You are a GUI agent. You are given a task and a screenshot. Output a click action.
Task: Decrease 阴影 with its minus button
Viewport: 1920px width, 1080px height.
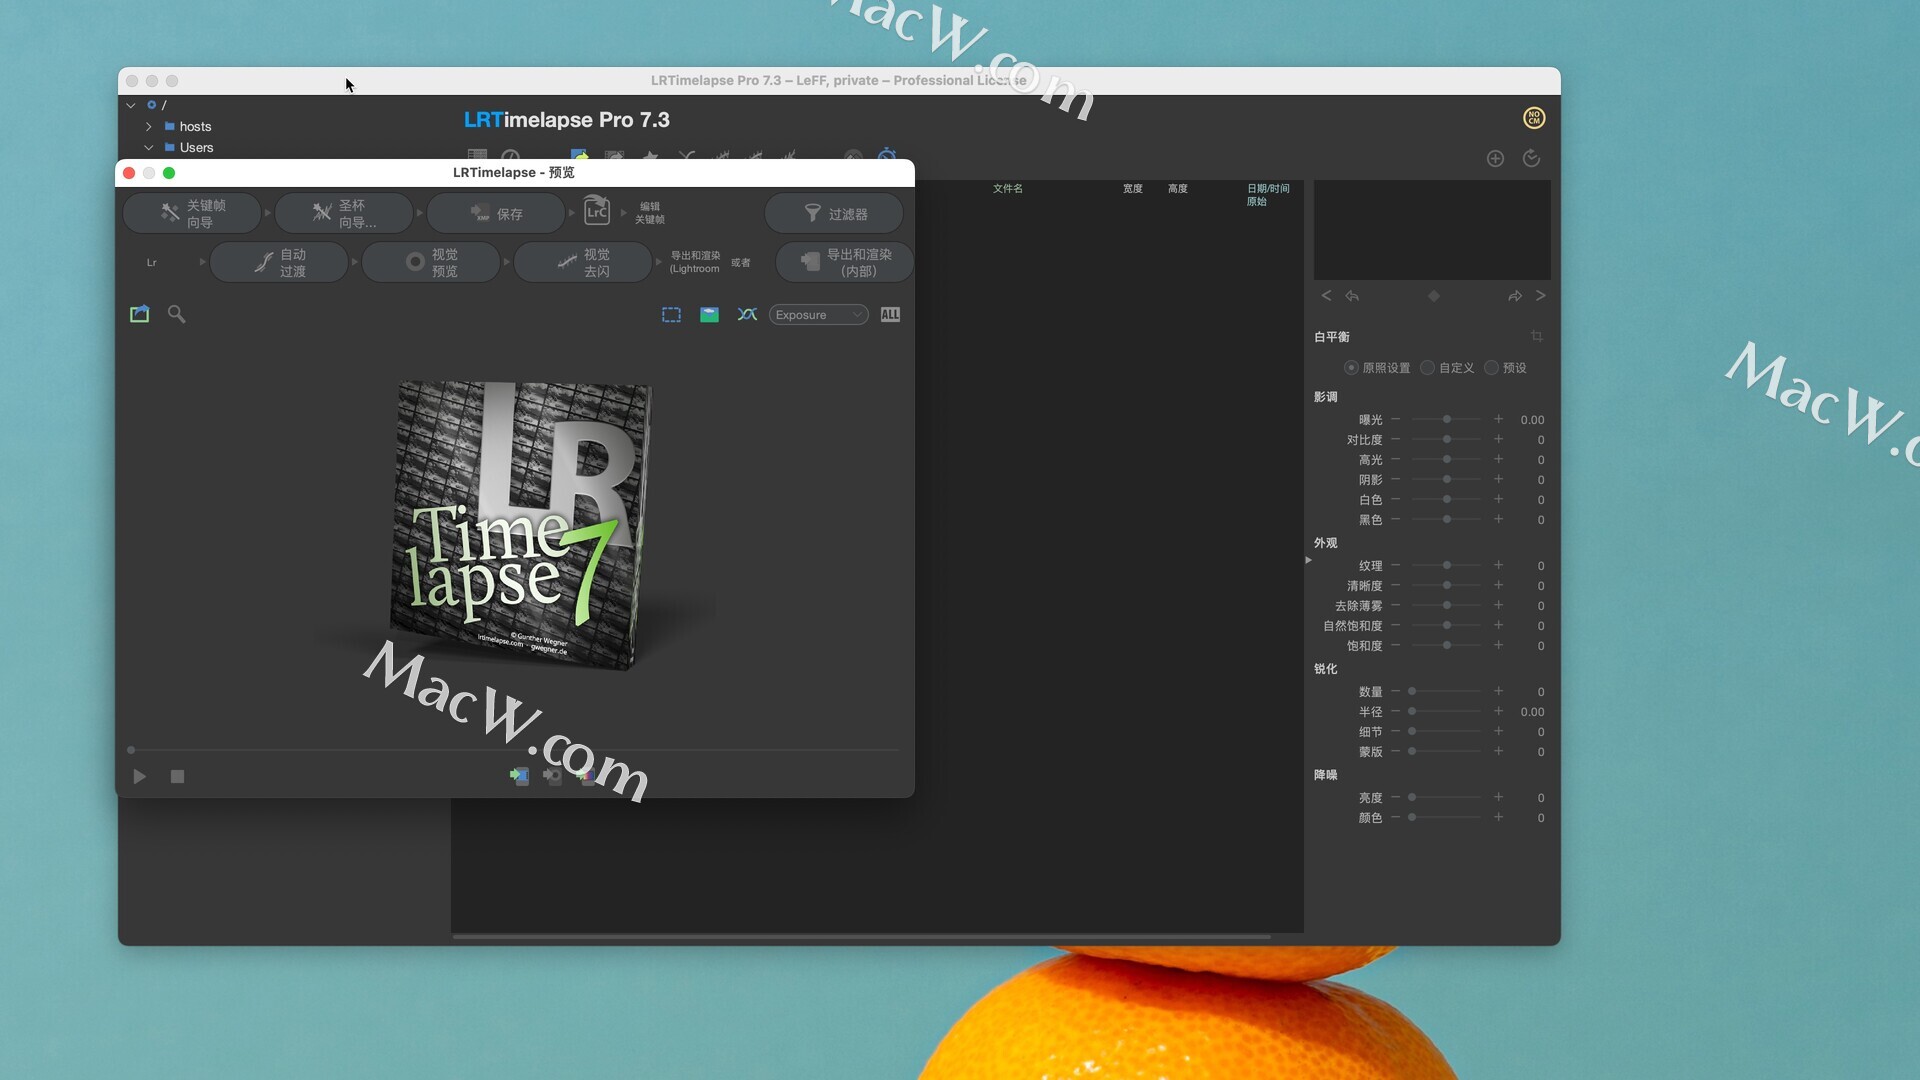coord(1396,480)
